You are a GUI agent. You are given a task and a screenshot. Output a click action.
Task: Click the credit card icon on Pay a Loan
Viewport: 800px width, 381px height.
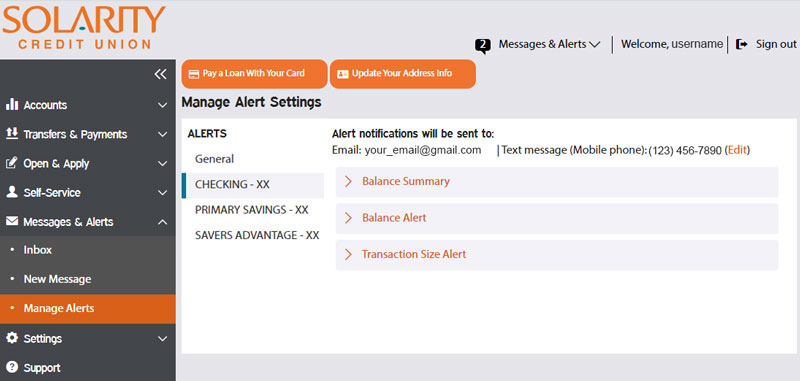click(x=193, y=74)
